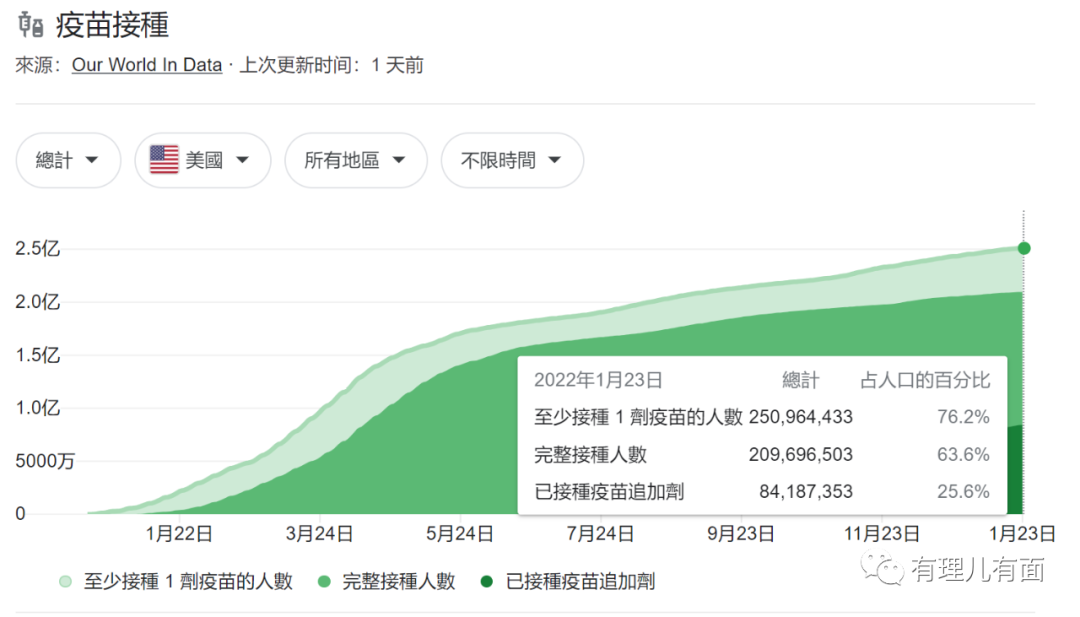Click the arrow on the 總計 dropdown

coord(92,160)
